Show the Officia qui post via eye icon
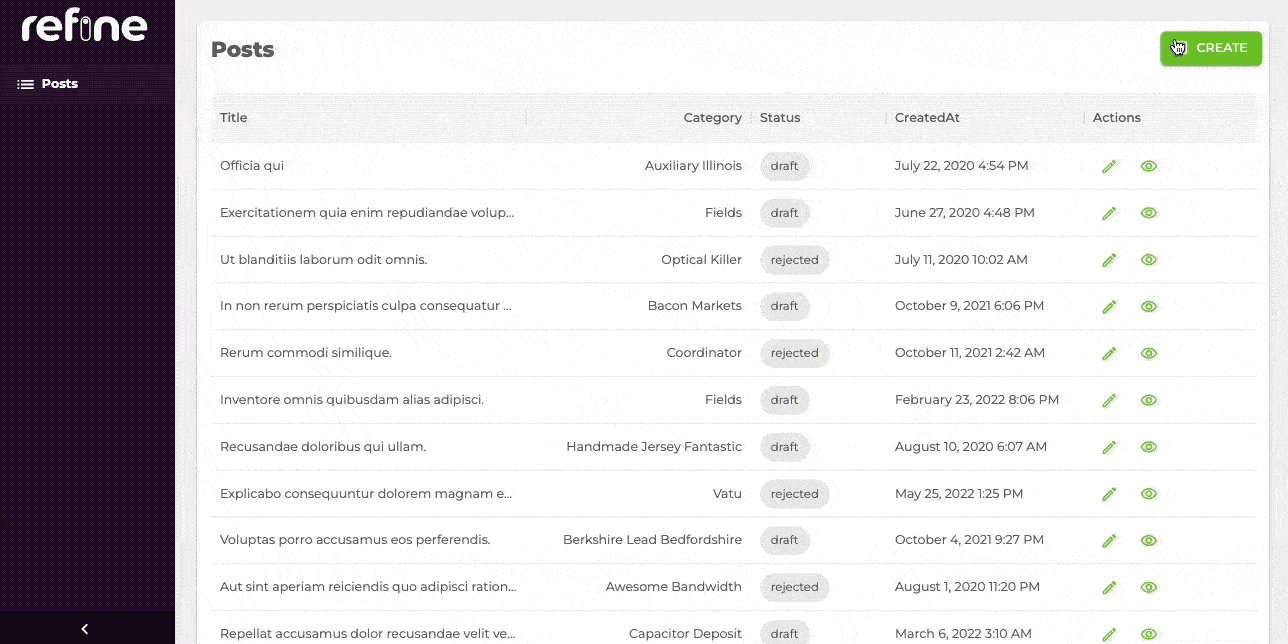The width and height of the screenshot is (1288, 644). tap(1149, 166)
